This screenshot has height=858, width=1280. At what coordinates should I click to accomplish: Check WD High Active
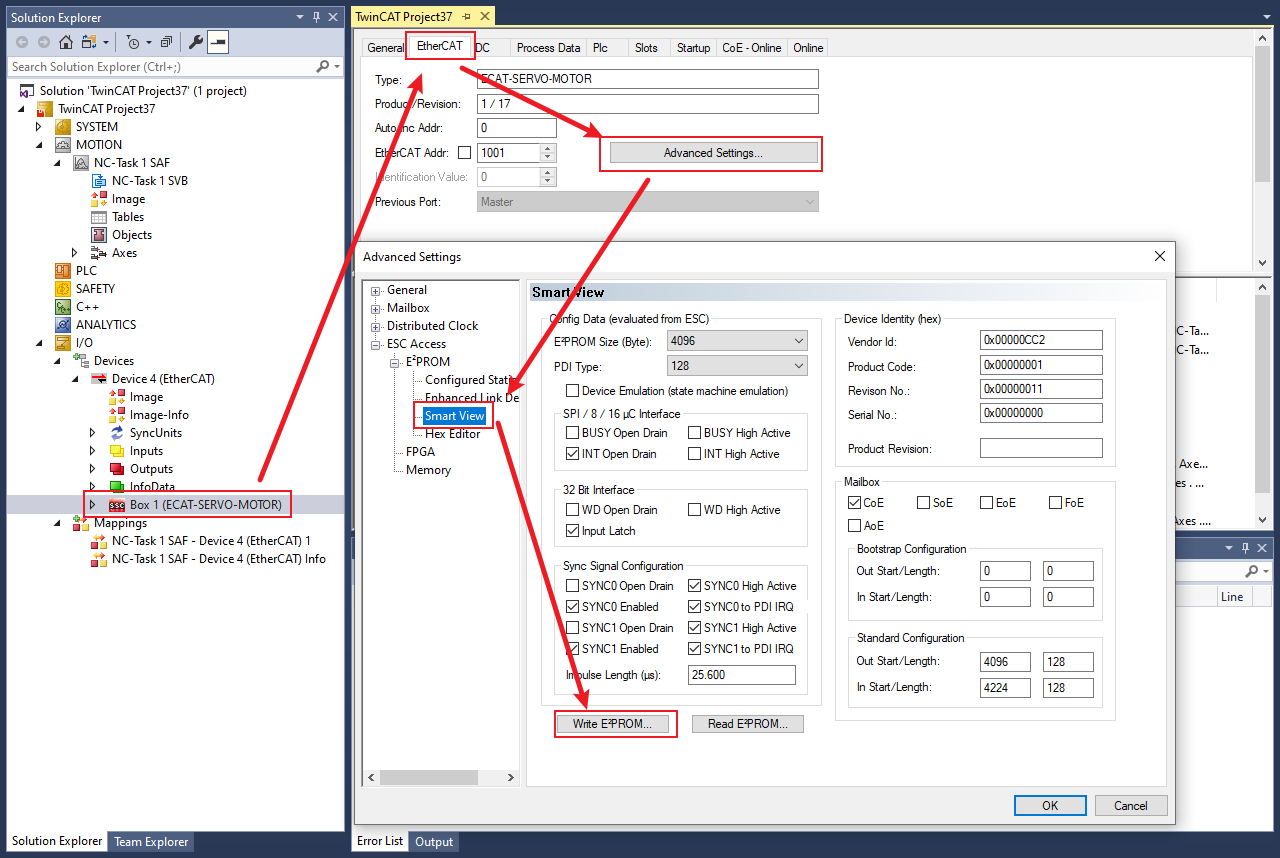tap(694, 510)
